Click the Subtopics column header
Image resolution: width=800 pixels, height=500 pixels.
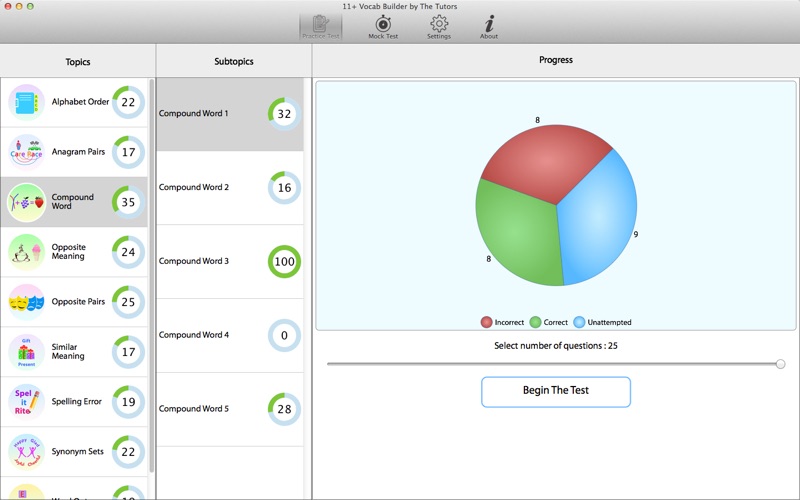pos(234,61)
